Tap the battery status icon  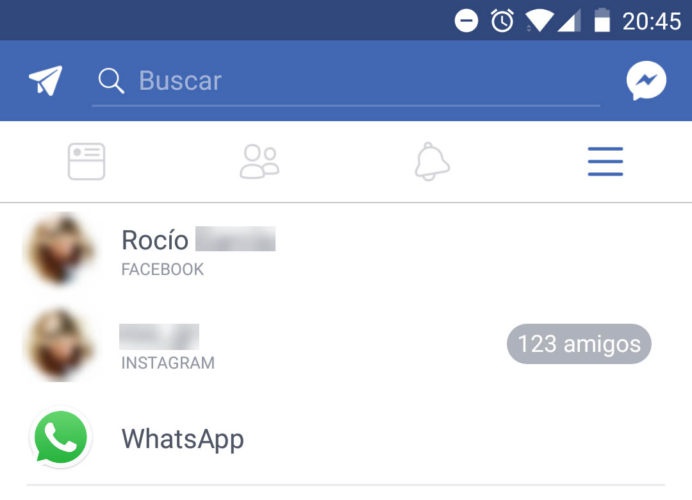(x=602, y=20)
